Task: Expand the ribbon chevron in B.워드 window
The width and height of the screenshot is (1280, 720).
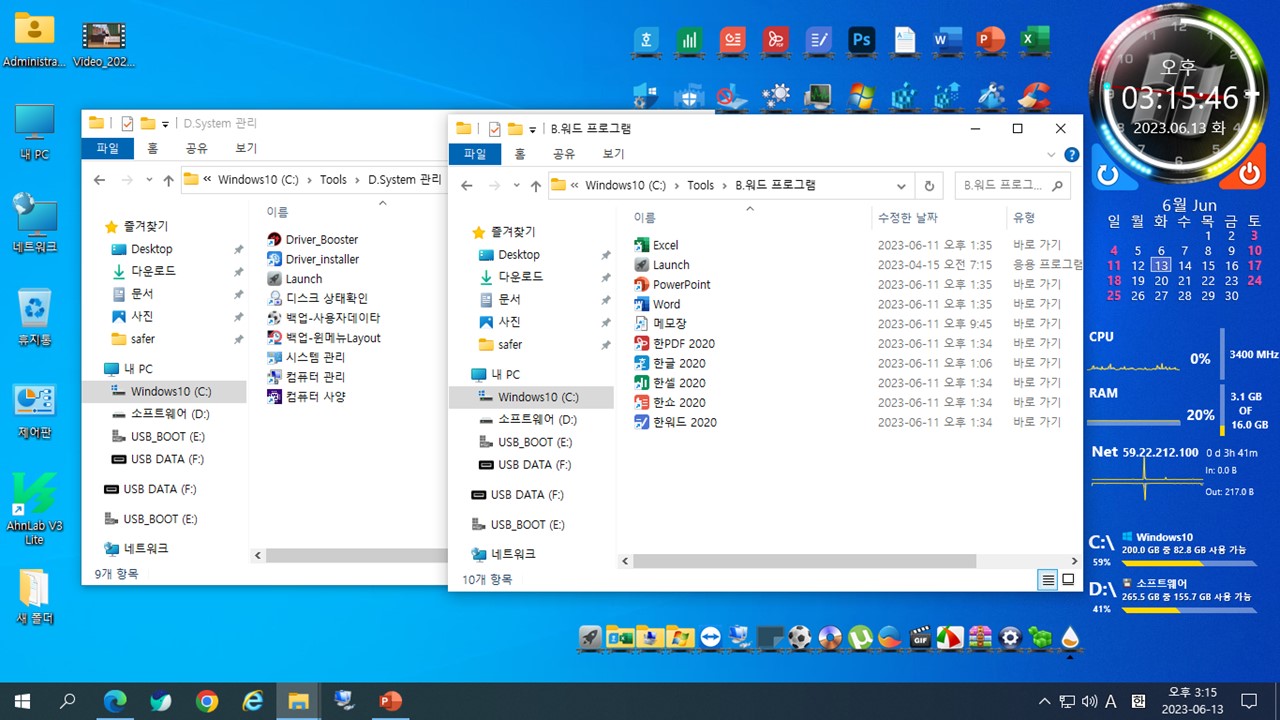Action: tap(1050, 155)
